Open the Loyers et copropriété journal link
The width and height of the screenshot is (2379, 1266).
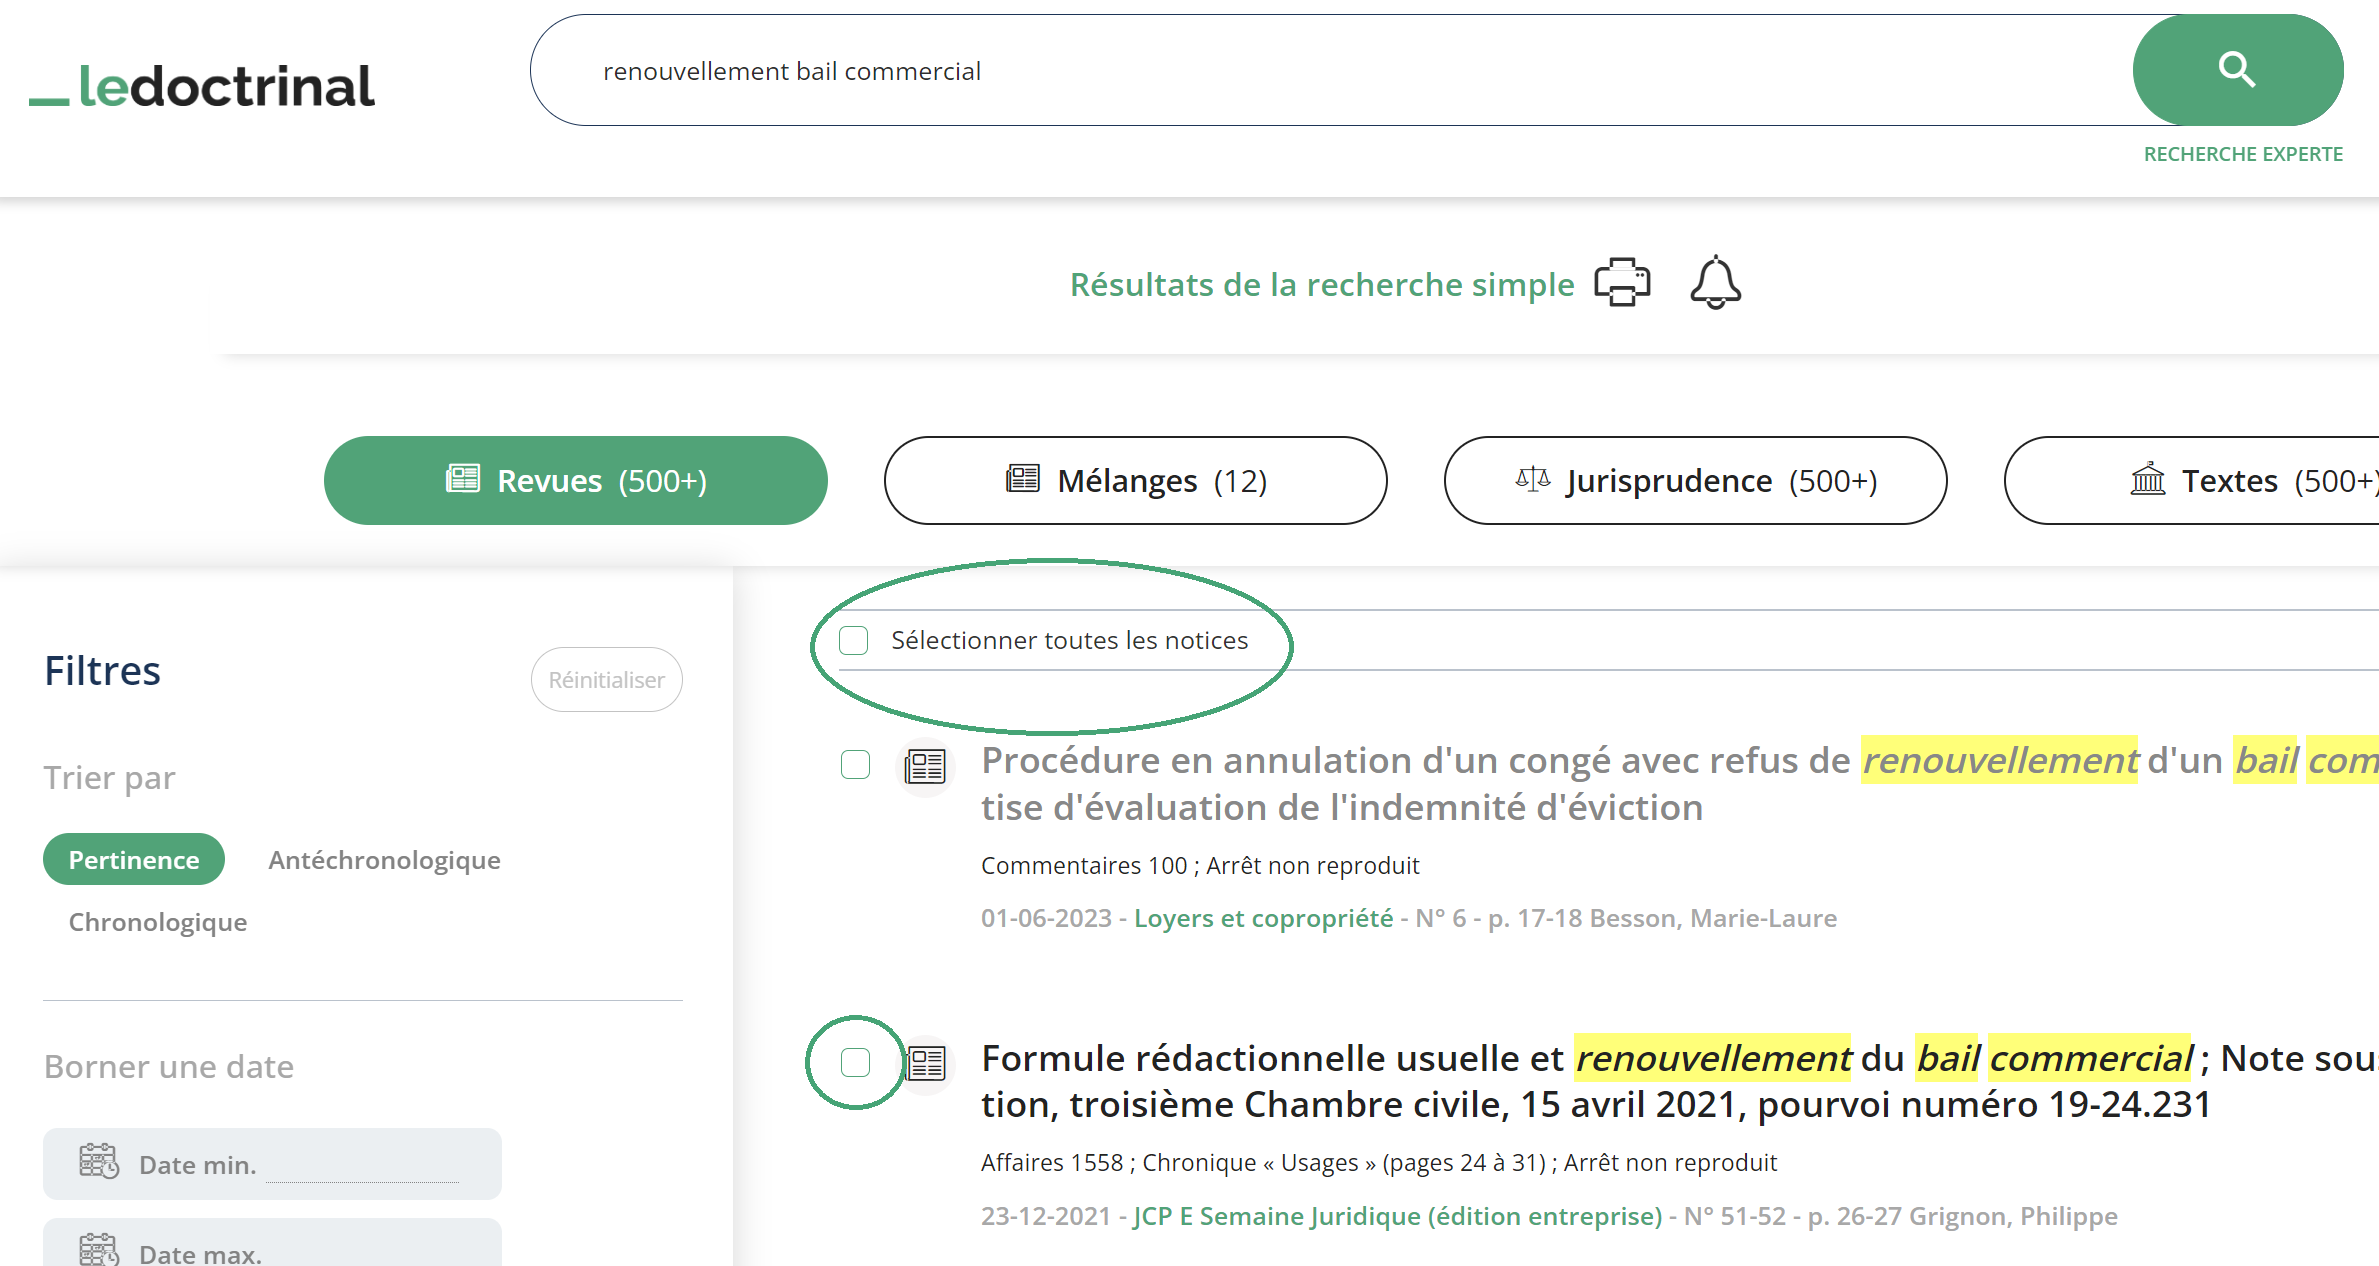pyautogui.click(x=1263, y=917)
